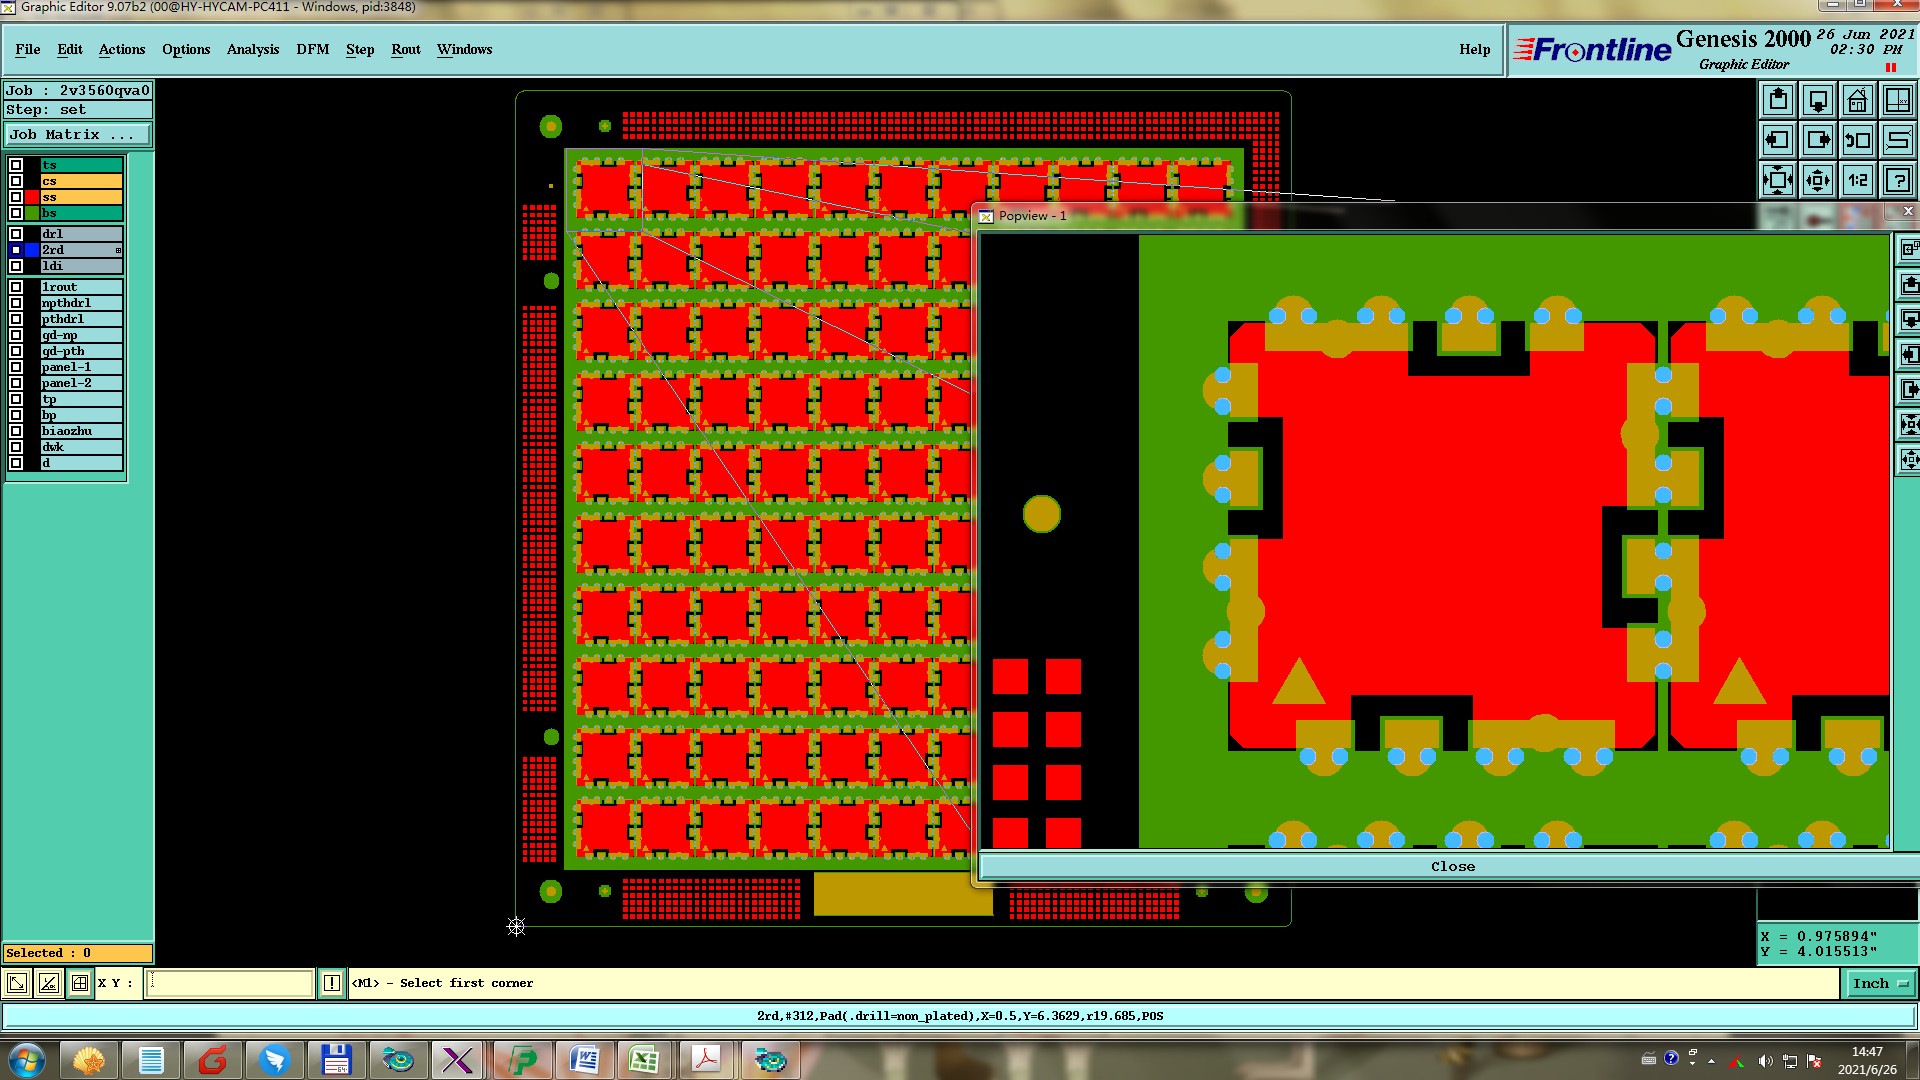Click the zoom out arrows icon

coord(1818,180)
